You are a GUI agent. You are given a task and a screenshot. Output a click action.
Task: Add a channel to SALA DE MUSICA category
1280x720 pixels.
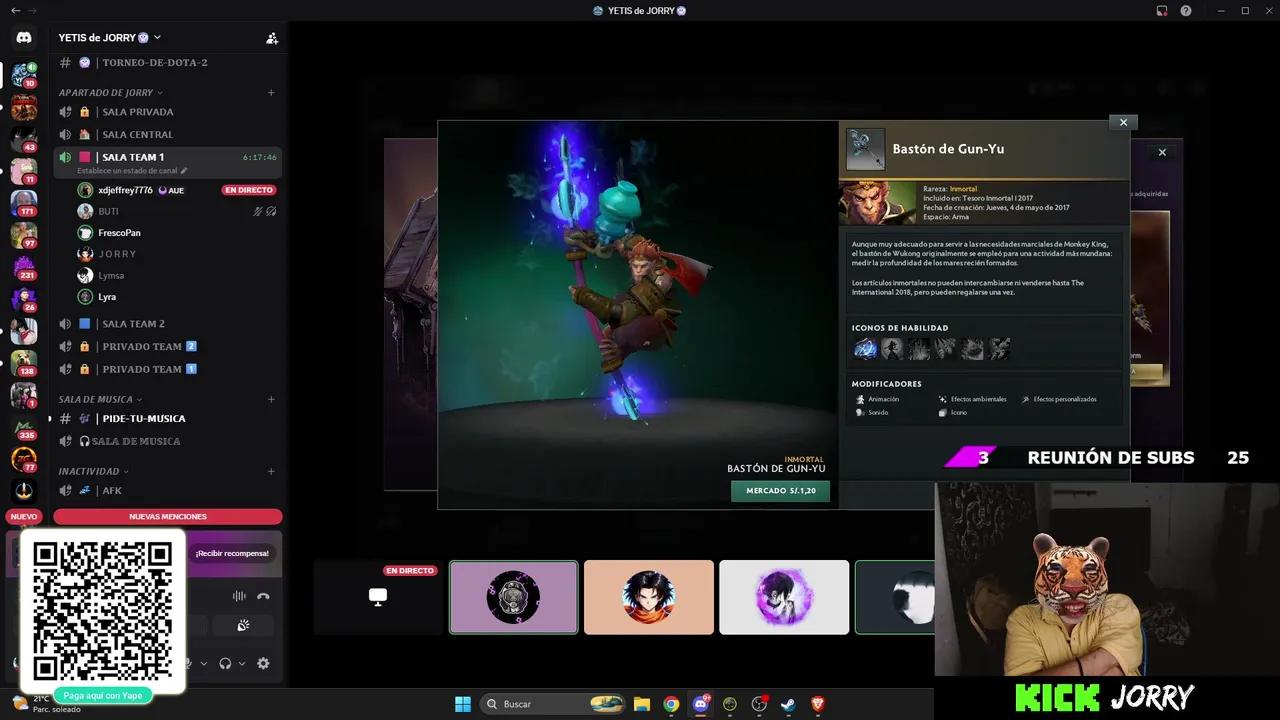click(271, 400)
